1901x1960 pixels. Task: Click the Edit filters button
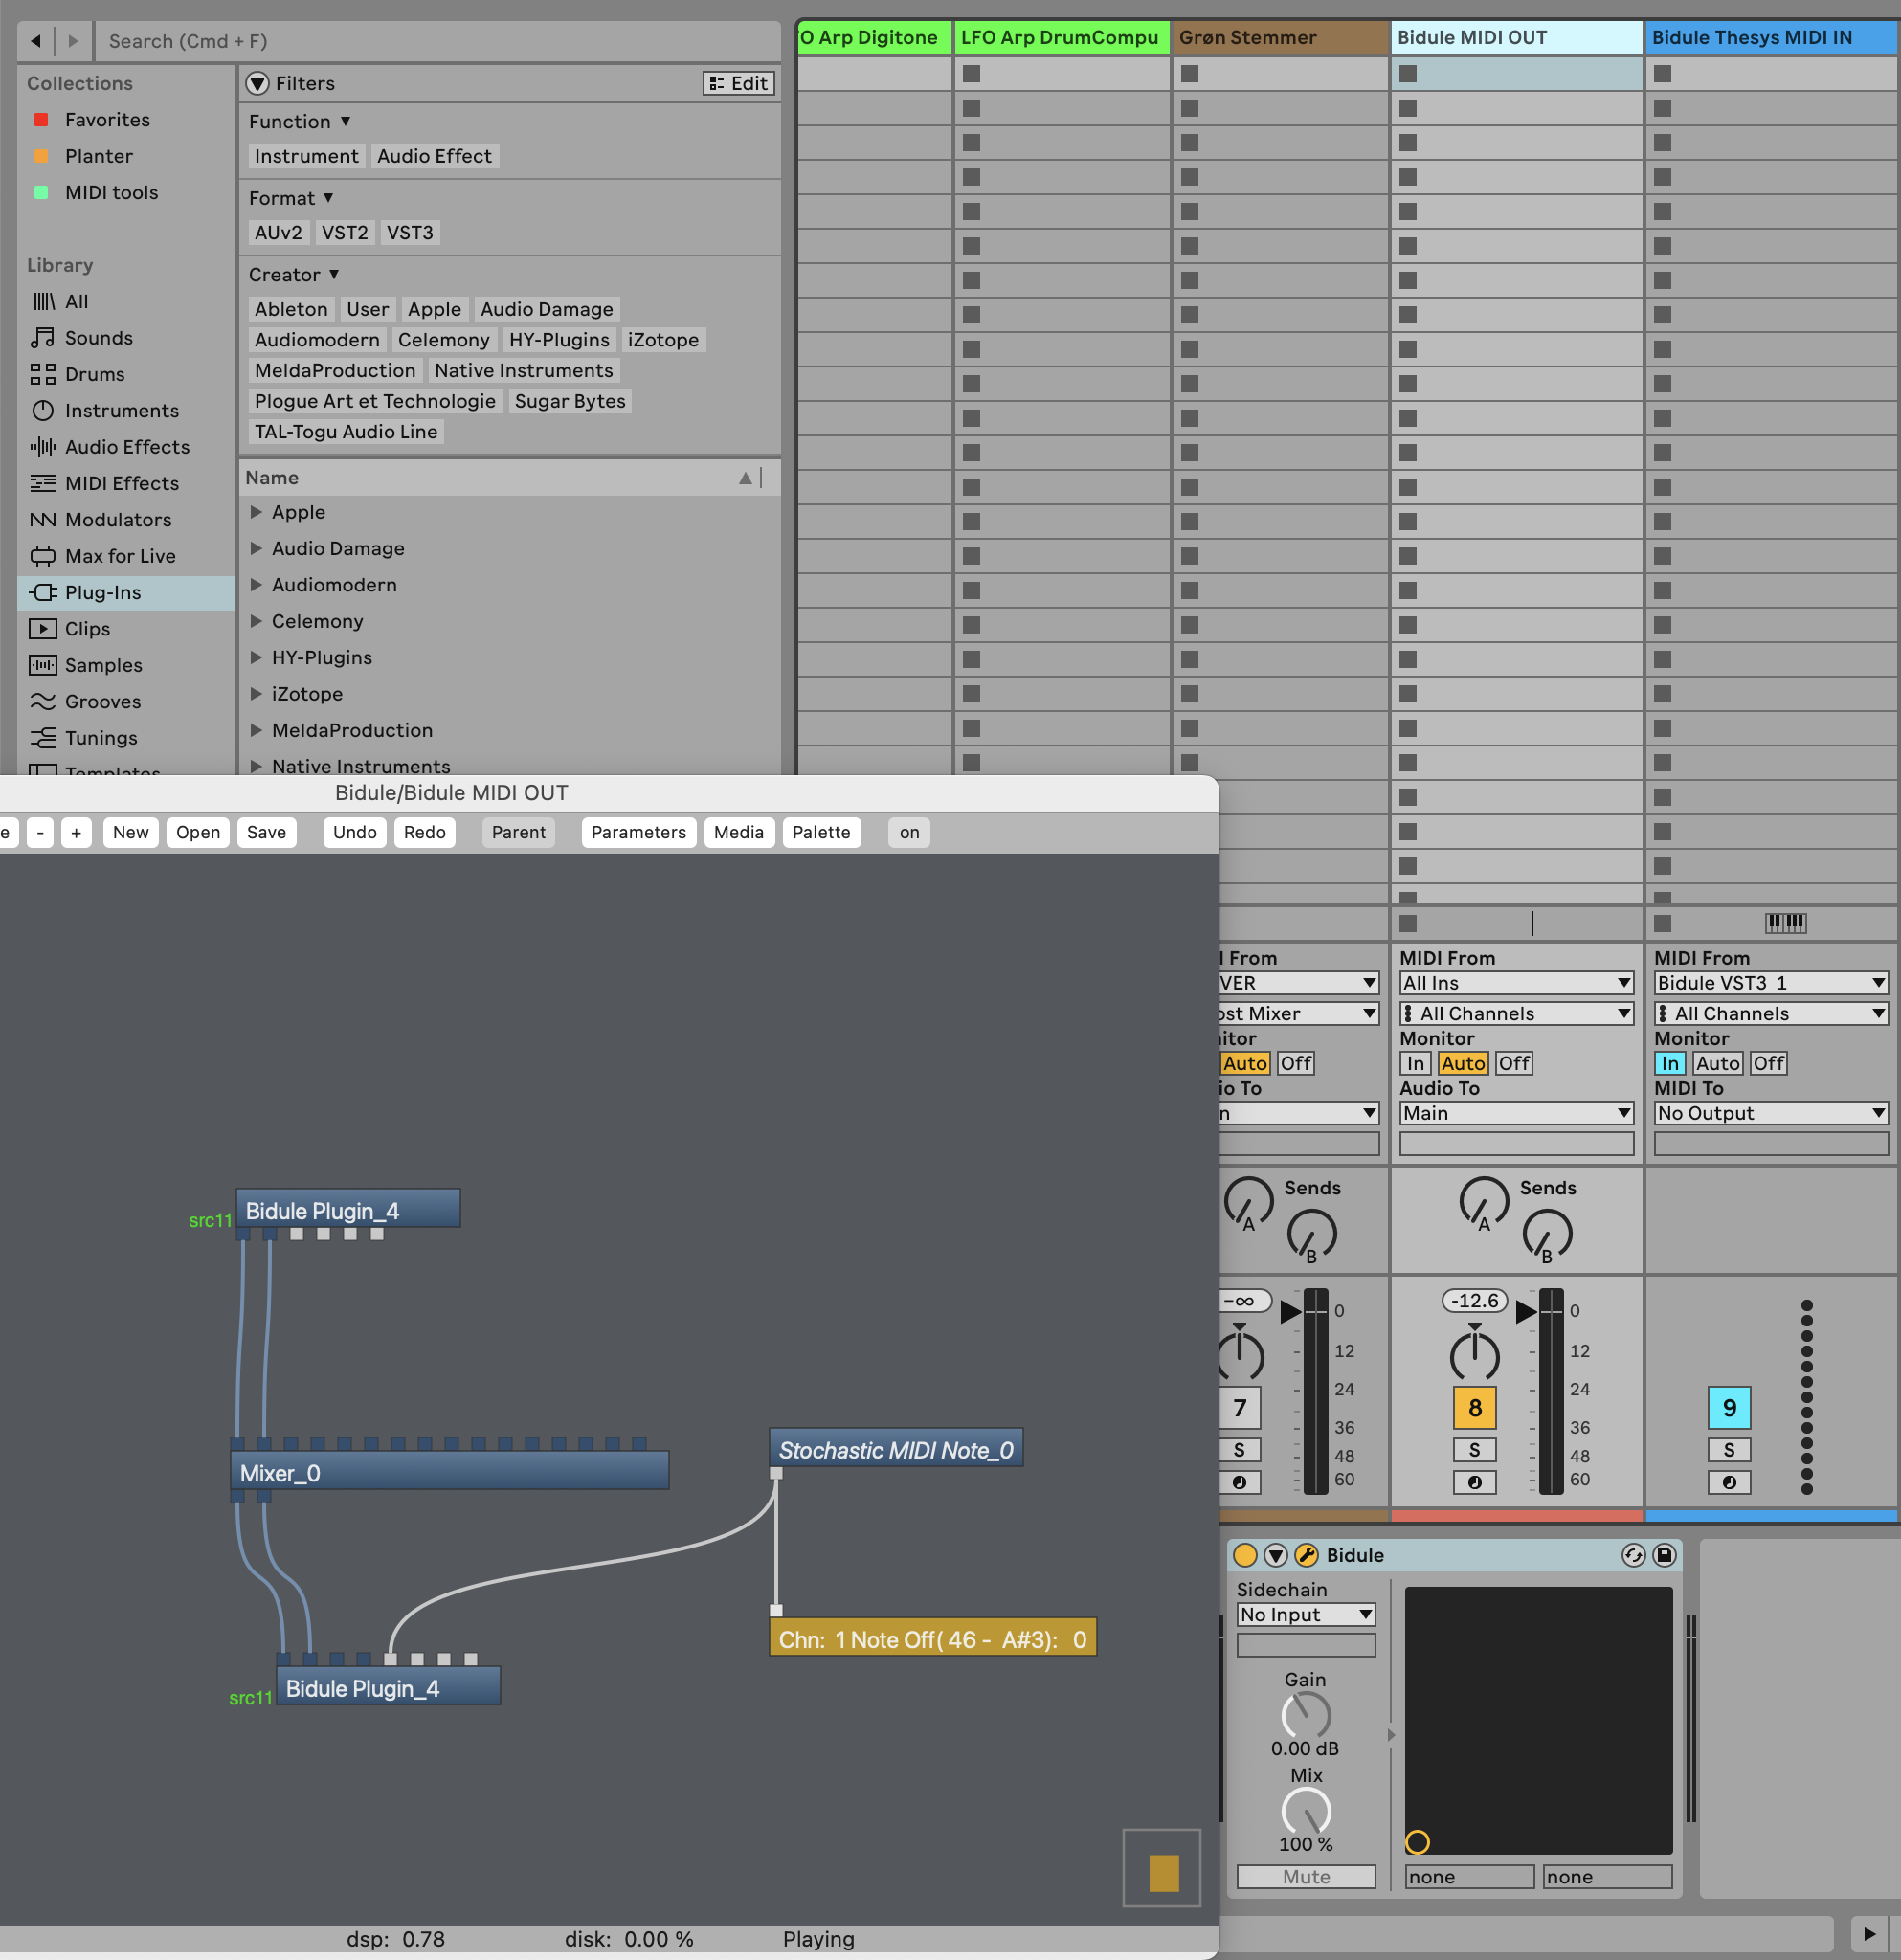pyautogui.click(x=739, y=83)
